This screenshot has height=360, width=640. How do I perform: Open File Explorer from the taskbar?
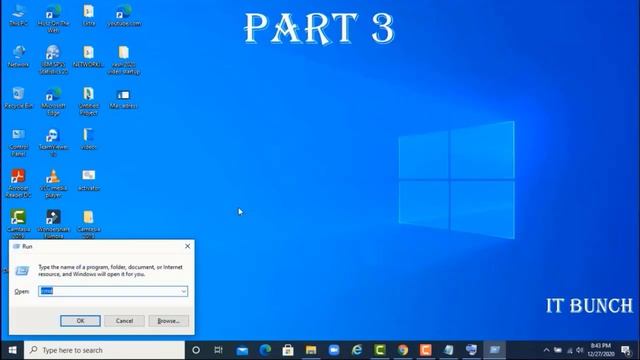tap(311, 350)
